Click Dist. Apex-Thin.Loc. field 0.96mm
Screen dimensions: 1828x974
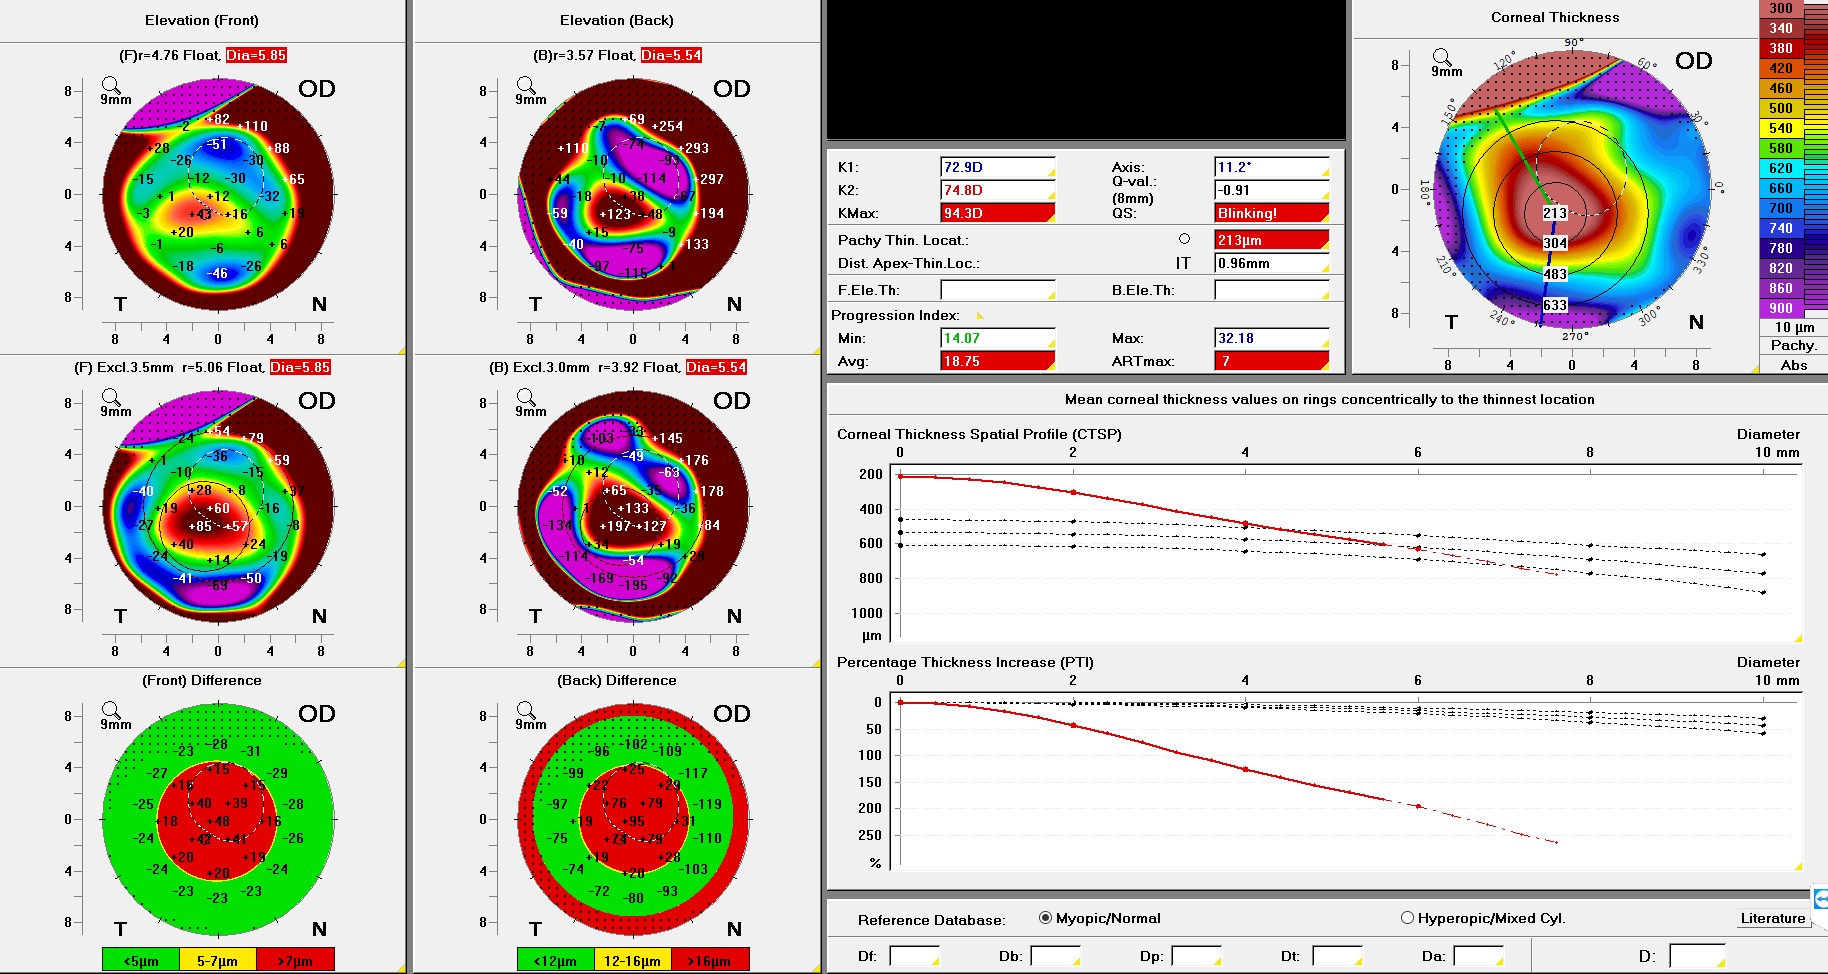[x=1272, y=263]
